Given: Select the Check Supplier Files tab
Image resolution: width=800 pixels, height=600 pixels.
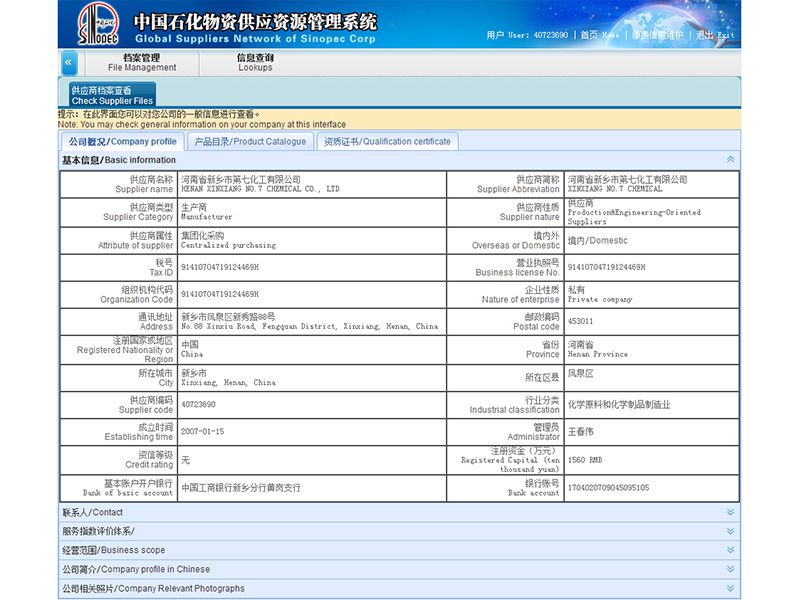Looking at the screenshot, I should tap(112, 95).
